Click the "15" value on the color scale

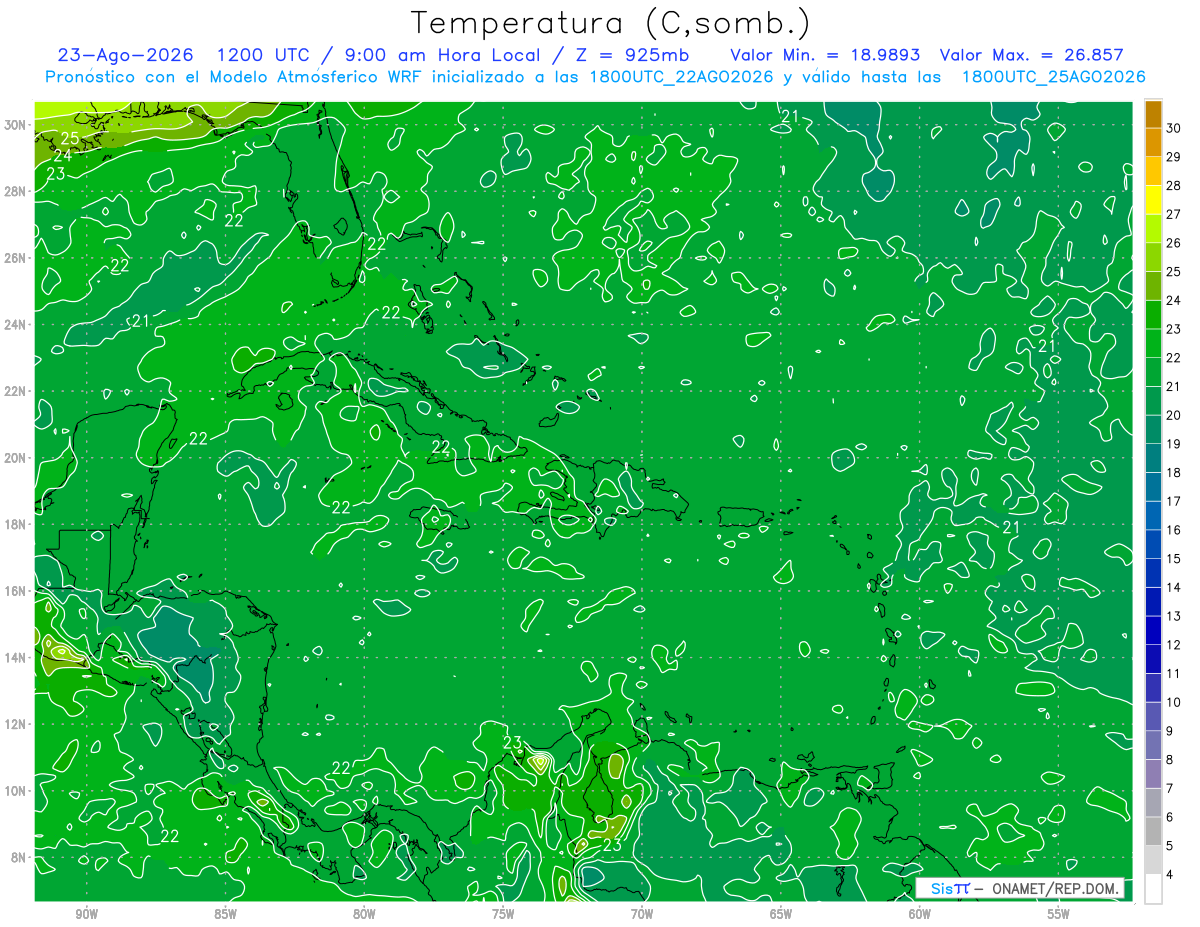[x=1174, y=559]
